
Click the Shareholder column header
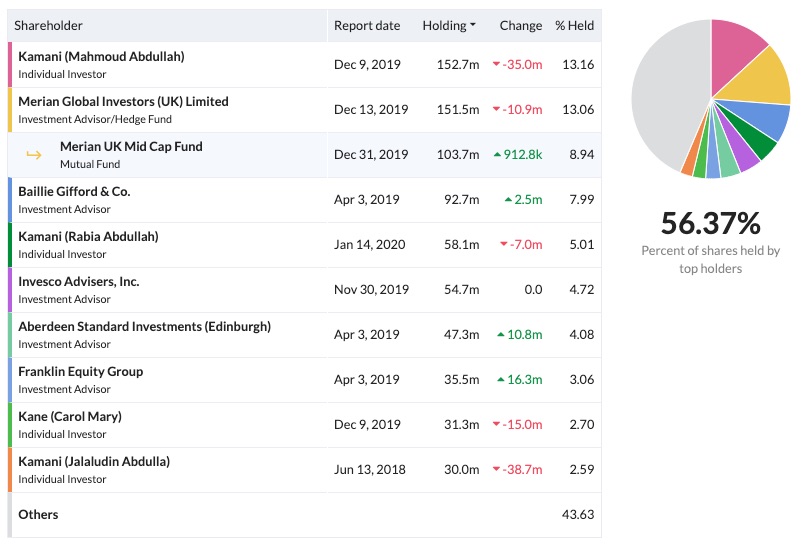pyautogui.click(x=48, y=26)
